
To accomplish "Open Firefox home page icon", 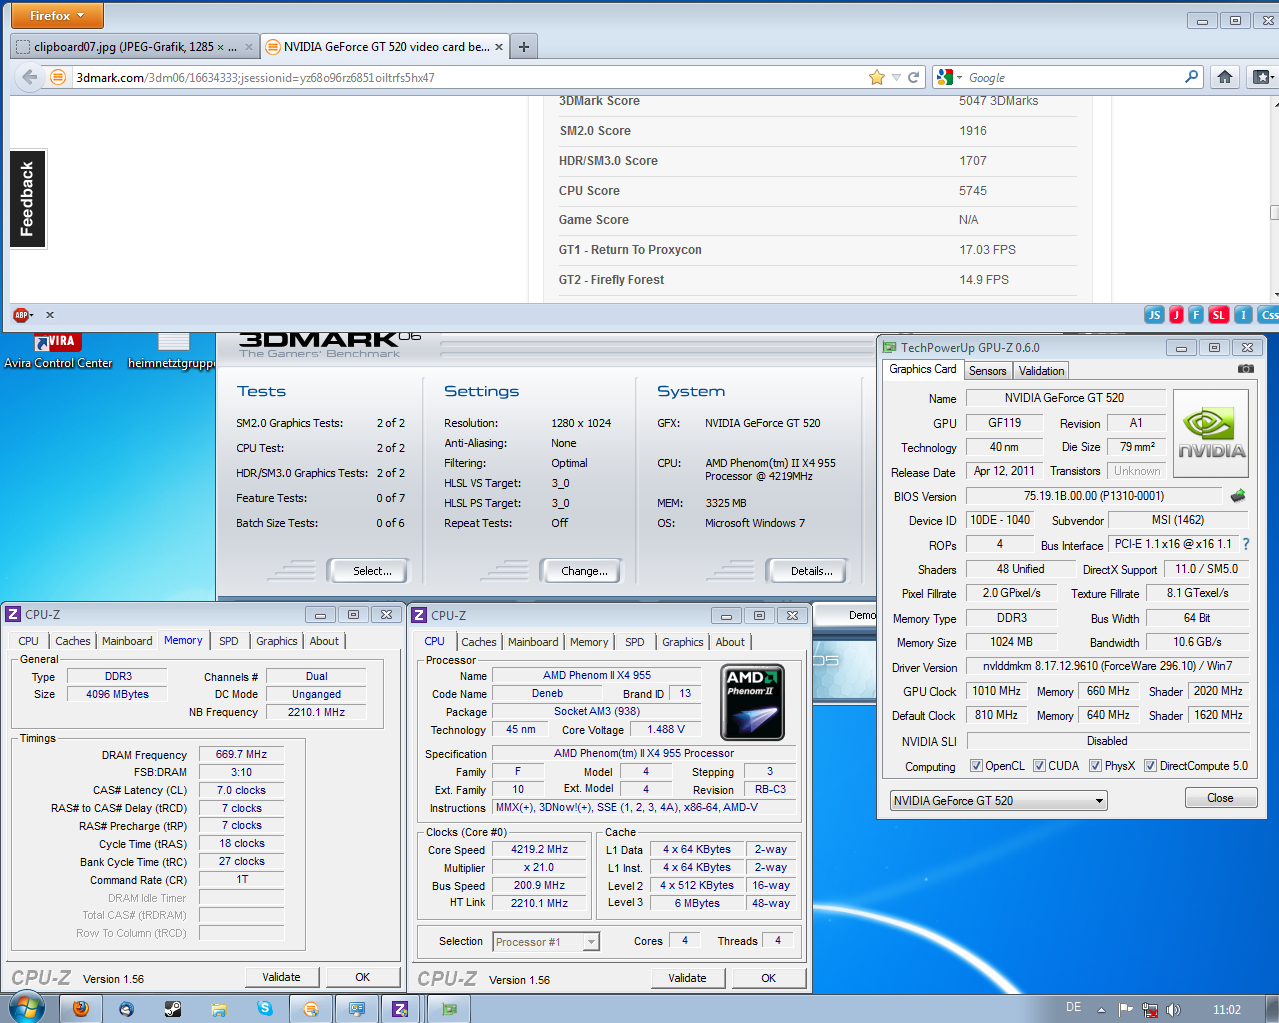I will point(1224,77).
